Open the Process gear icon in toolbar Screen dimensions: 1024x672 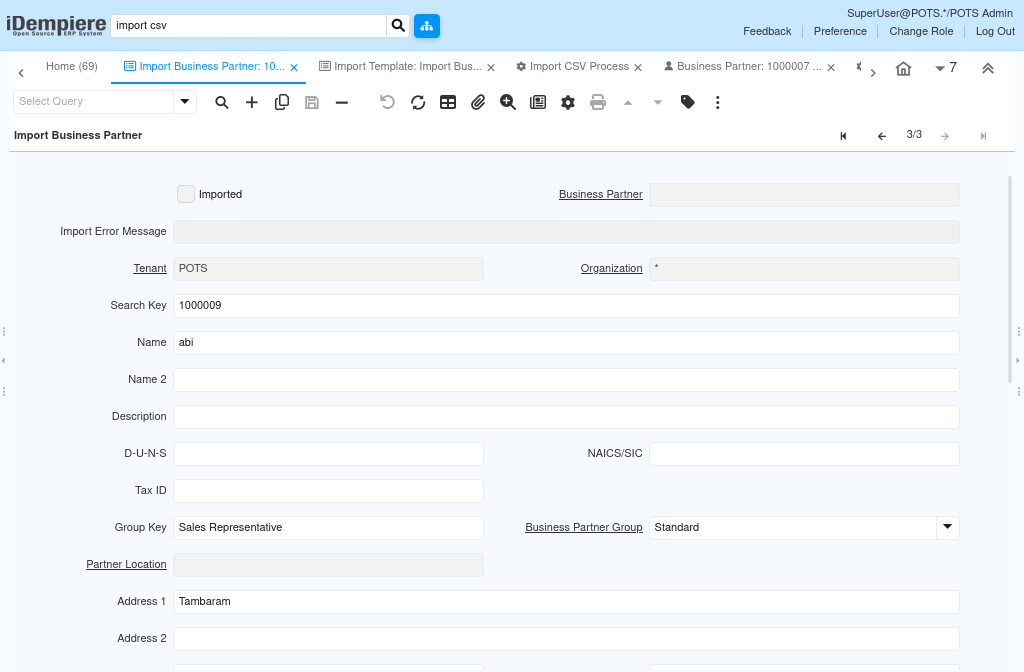coord(568,103)
